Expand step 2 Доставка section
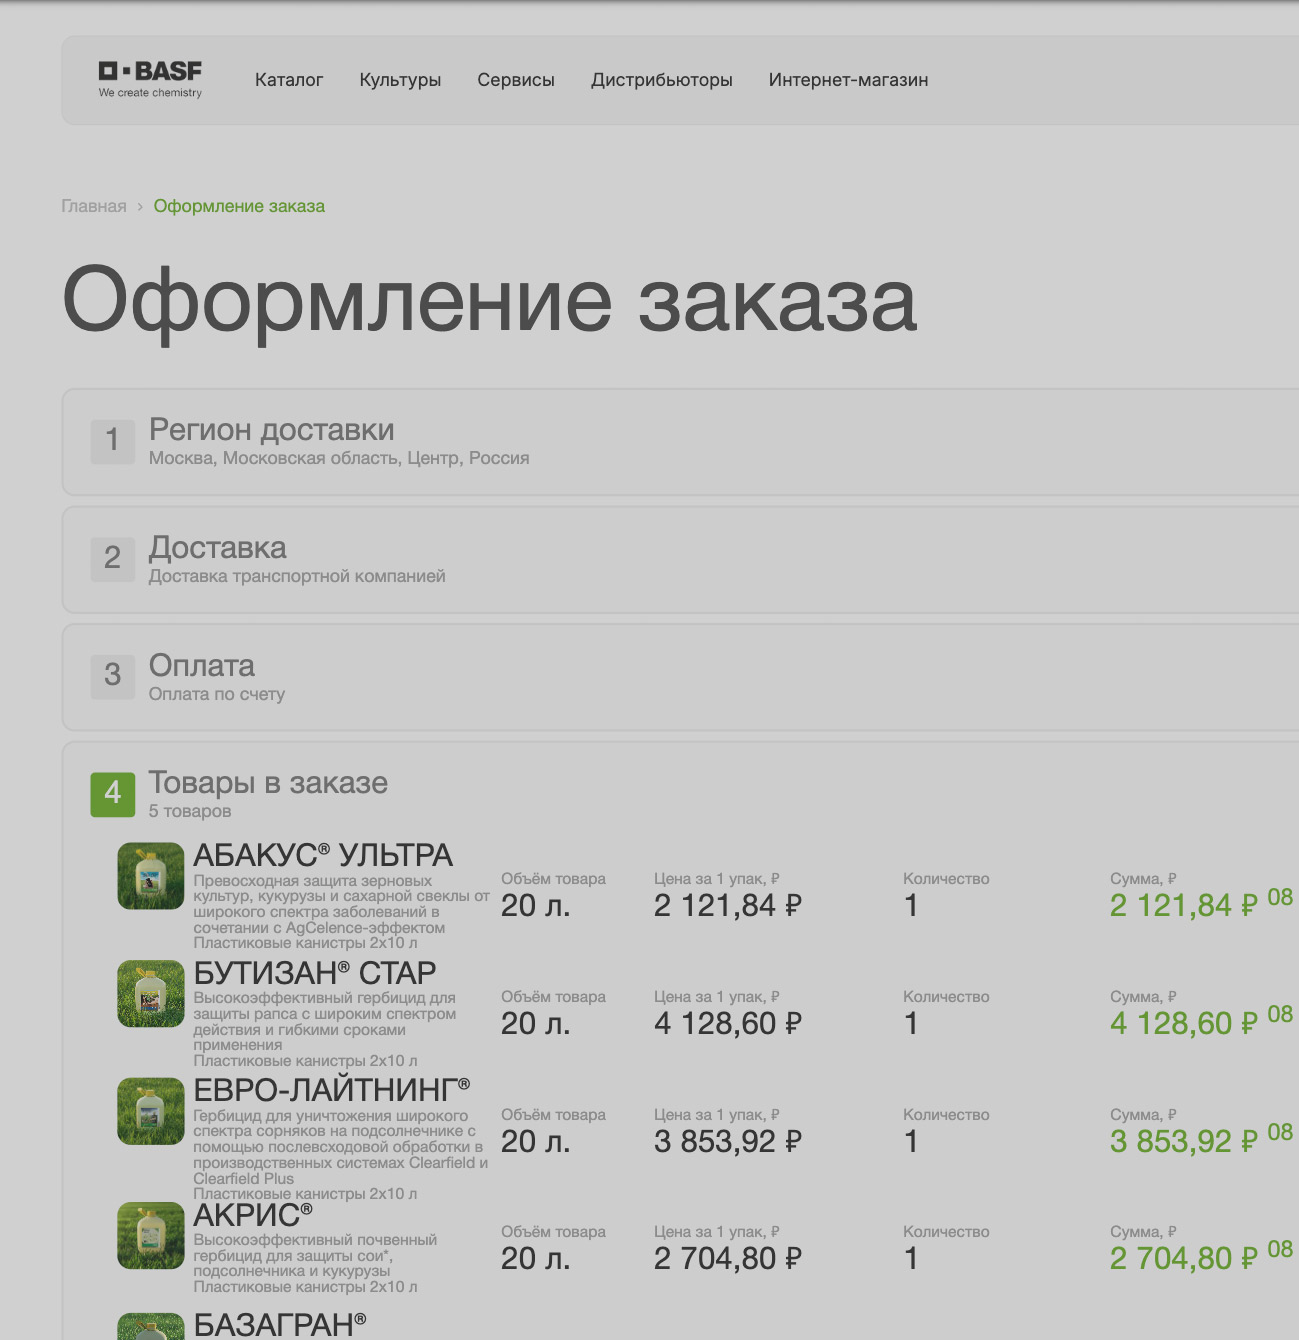This screenshot has width=1299, height=1340. 217,548
